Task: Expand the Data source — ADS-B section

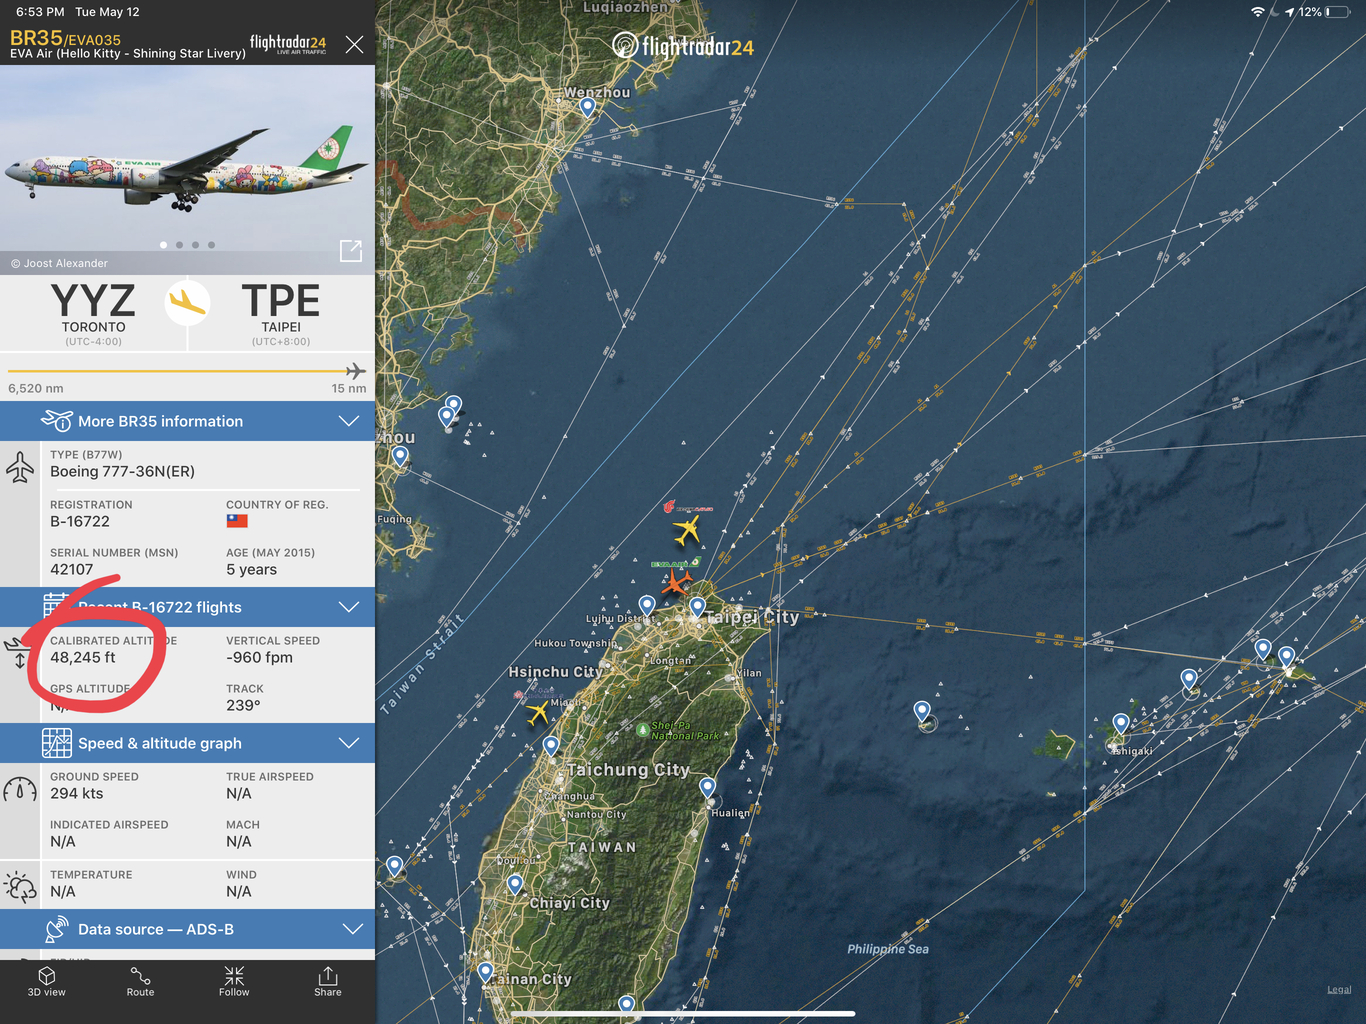Action: tap(187, 929)
